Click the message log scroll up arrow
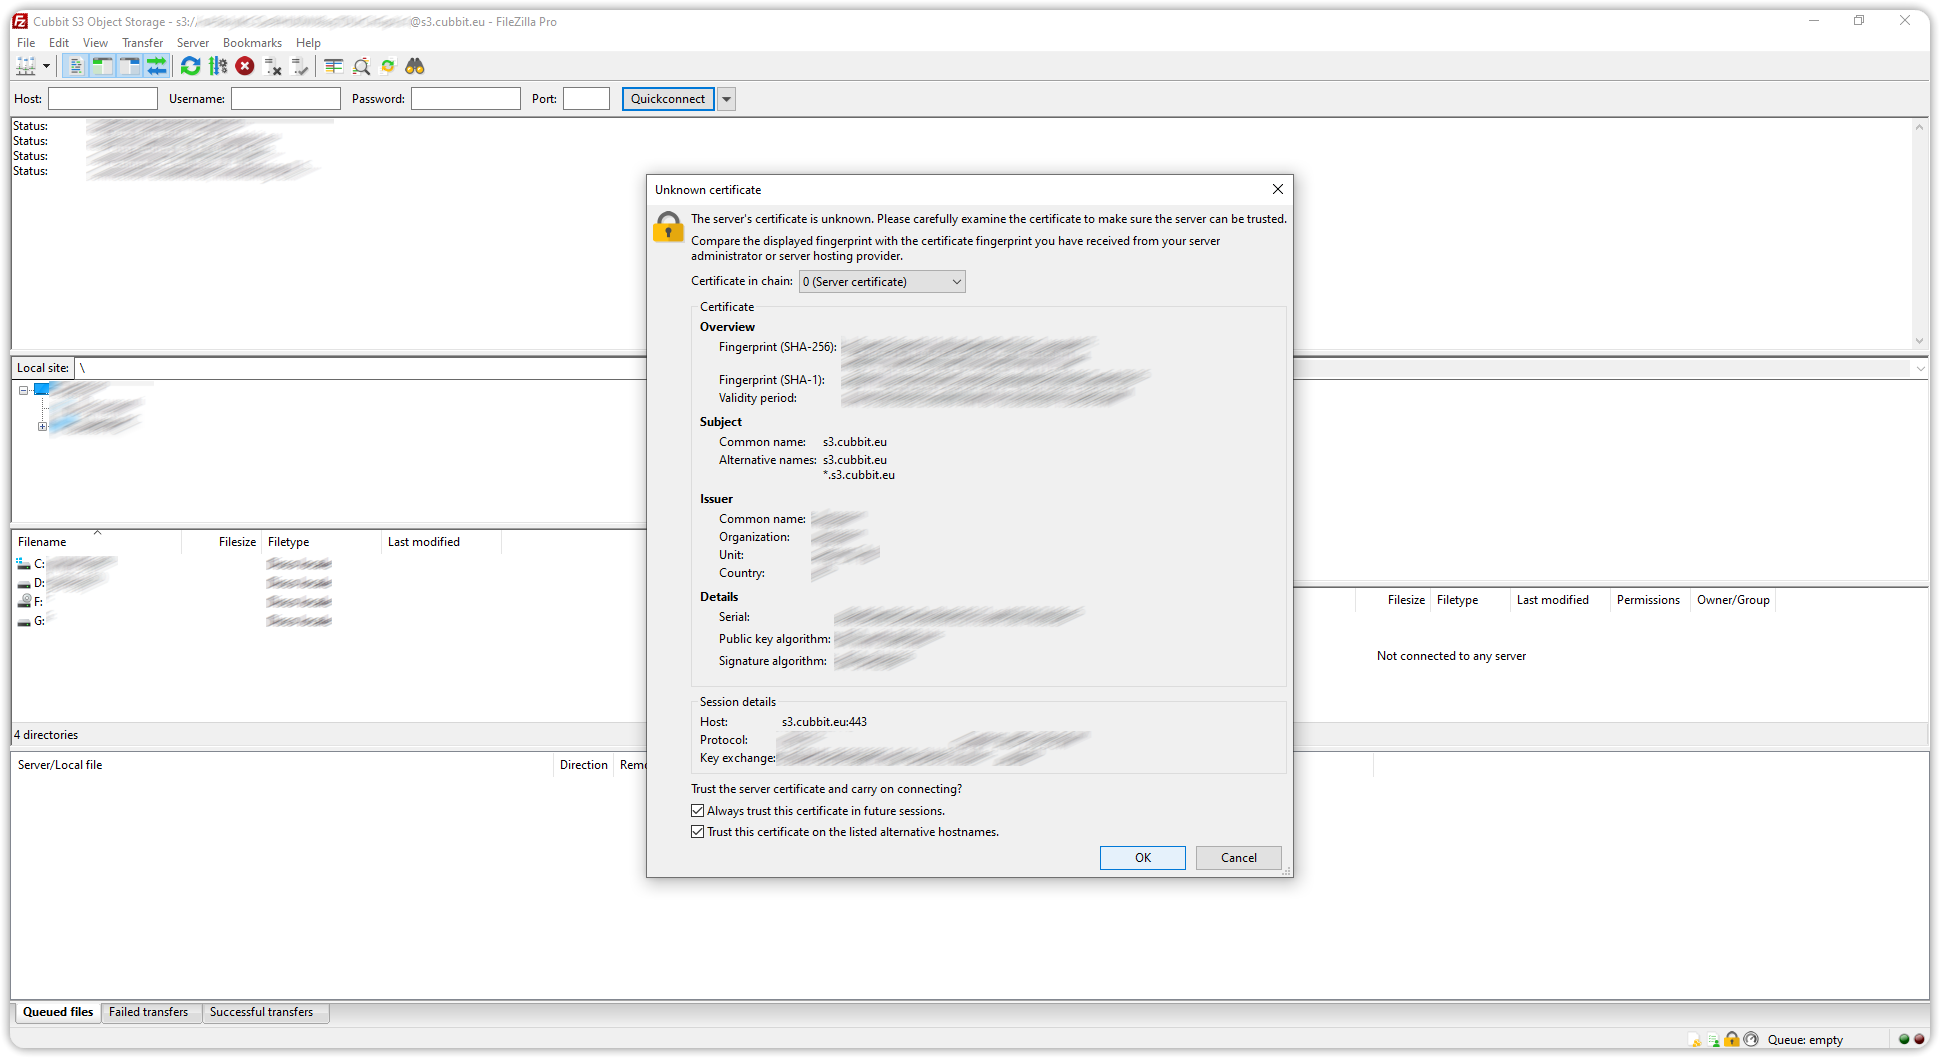 (1919, 127)
